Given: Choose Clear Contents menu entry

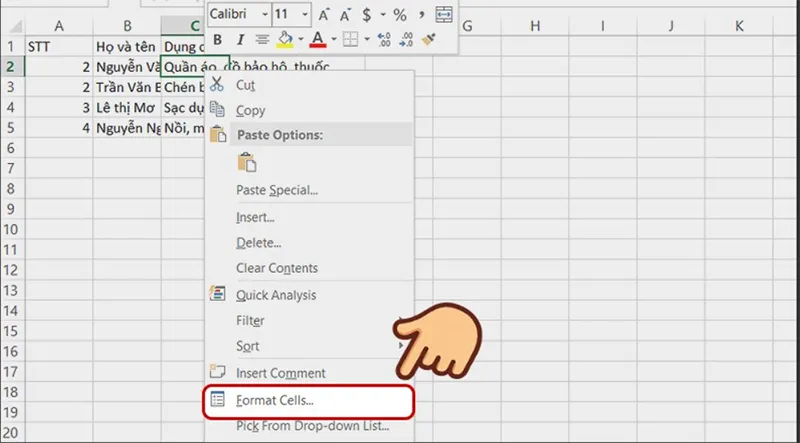Looking at the screenshot, I should point(276,268).
